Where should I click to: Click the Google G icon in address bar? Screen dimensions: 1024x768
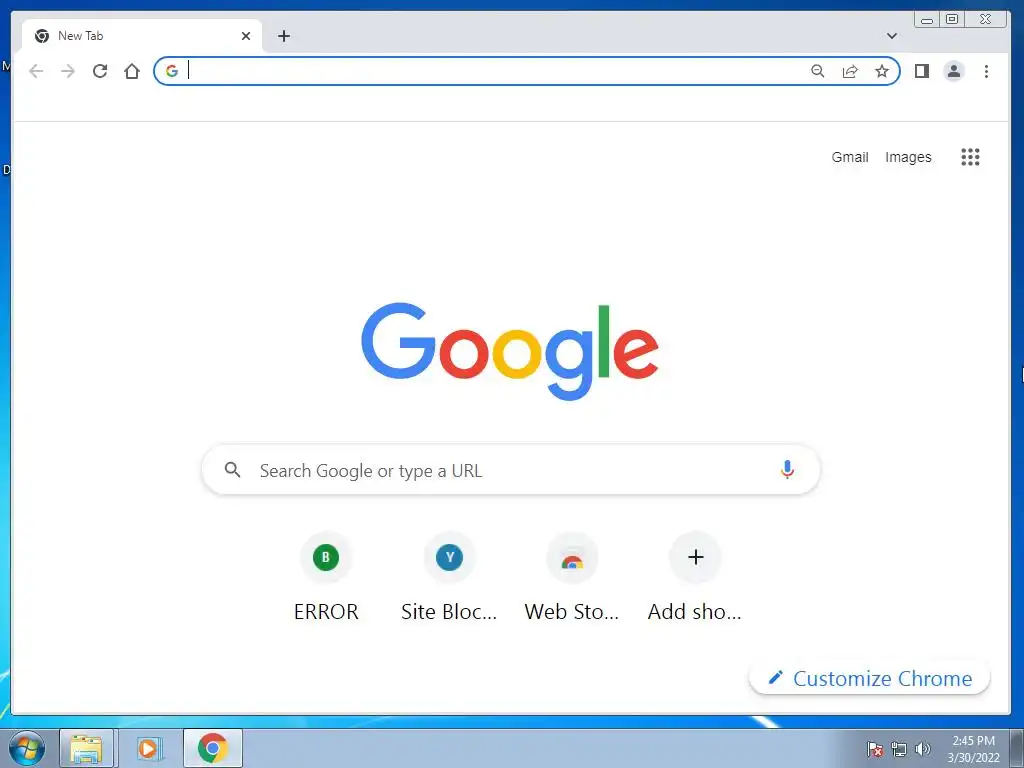click(x=172, y=71)
